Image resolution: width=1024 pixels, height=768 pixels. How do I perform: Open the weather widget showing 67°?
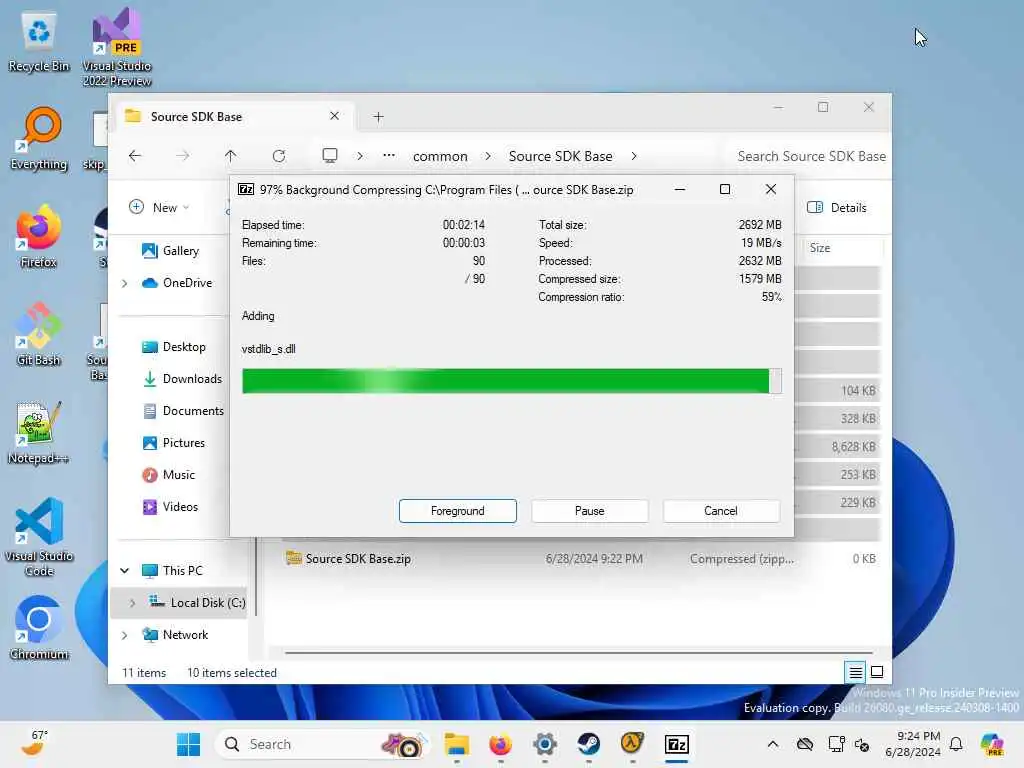click(35, 743)
